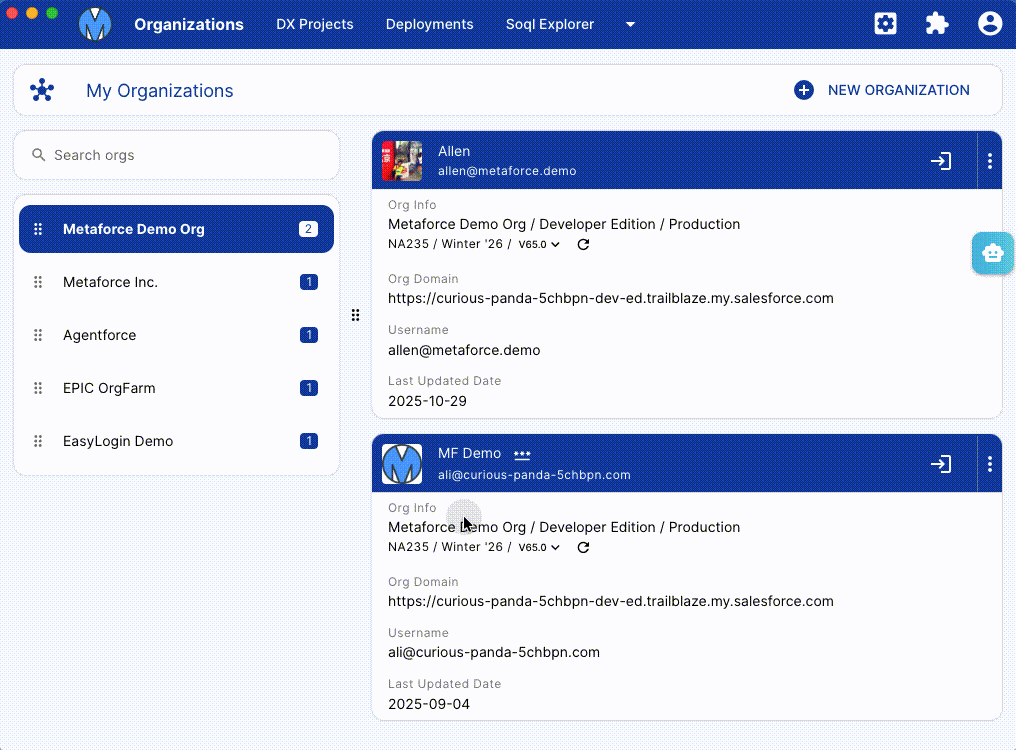Click the count badge 1 on Agentforce
The height and width of the screenshot is (750, 1016).
[308, 335]
